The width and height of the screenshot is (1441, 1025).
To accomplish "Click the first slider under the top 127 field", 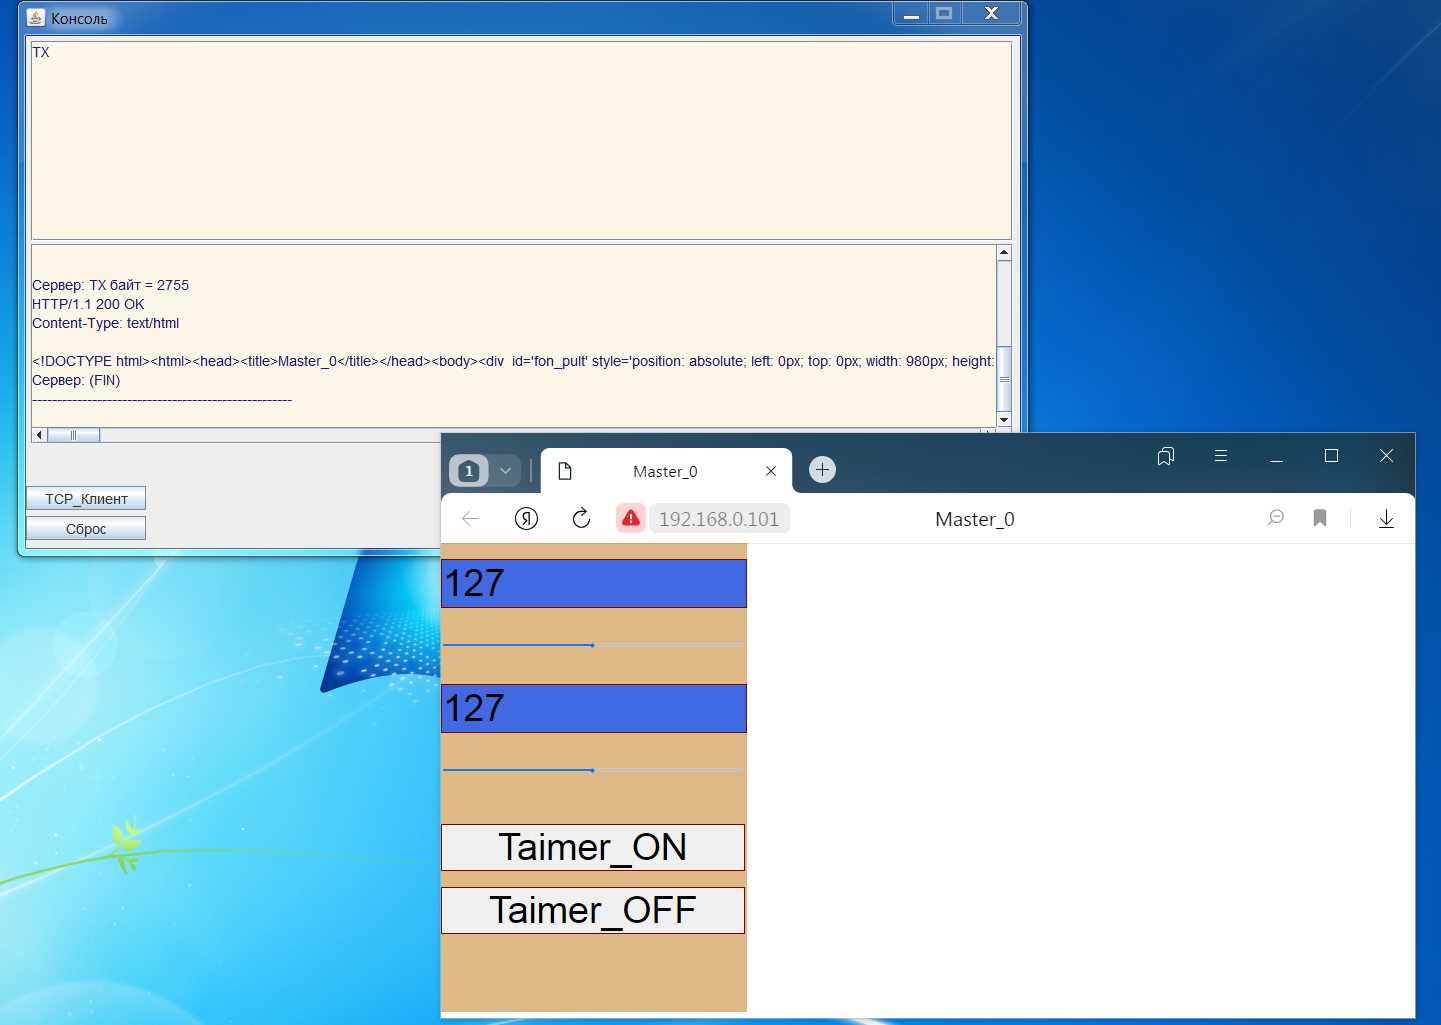I will click(593, 645).
